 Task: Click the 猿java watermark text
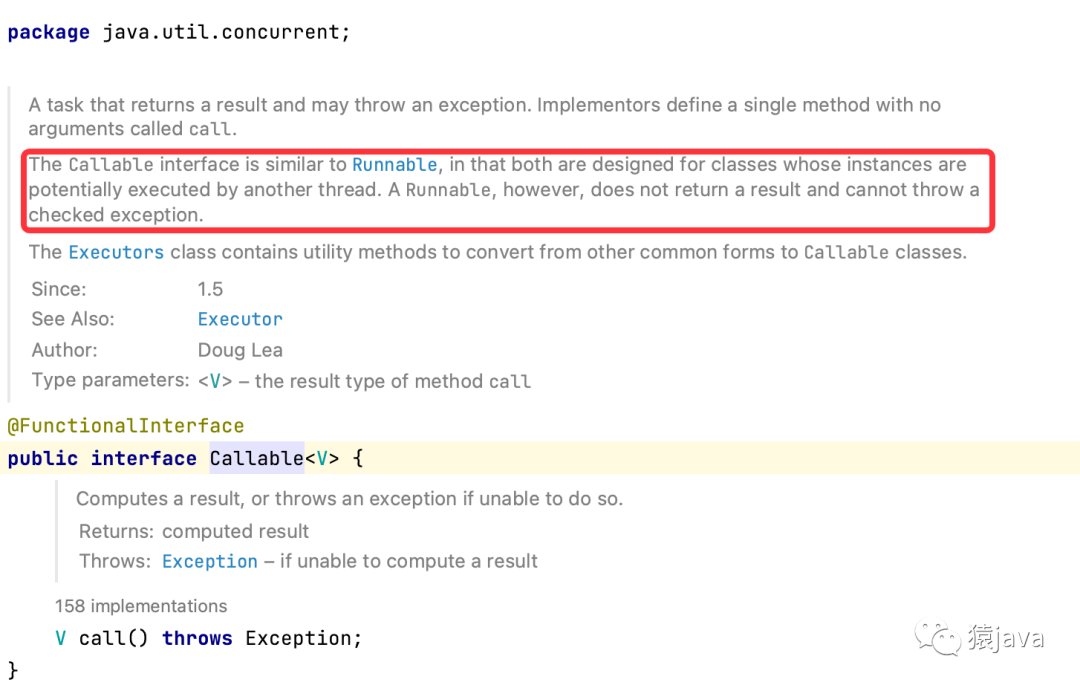(1006, 638)
